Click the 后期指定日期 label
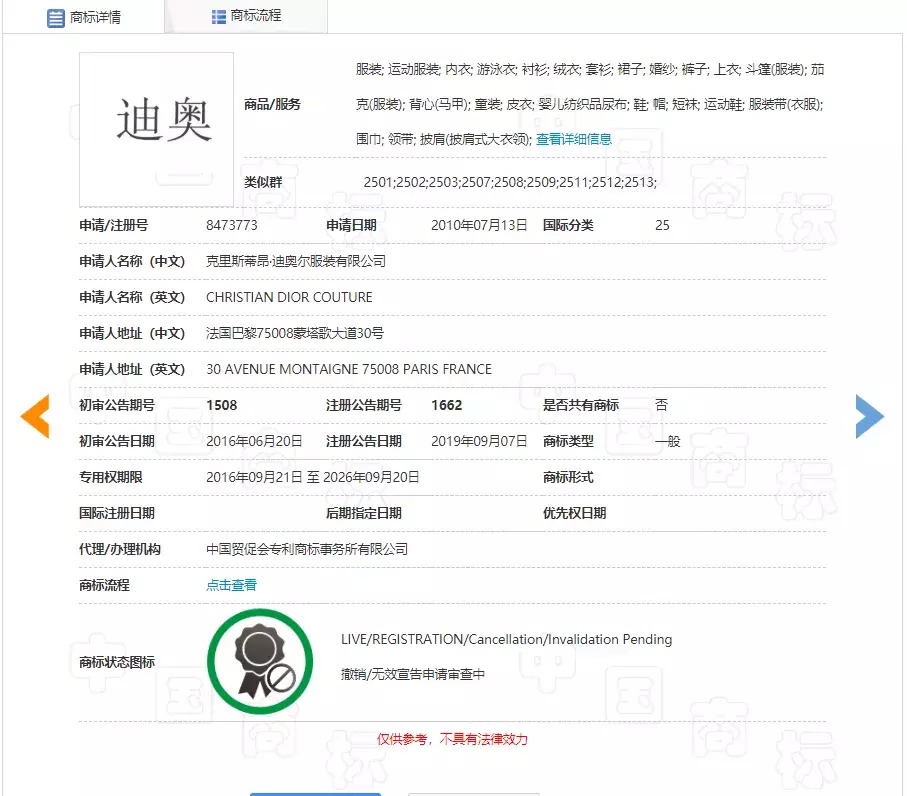 pyautogui.click(x=364, y=513)
